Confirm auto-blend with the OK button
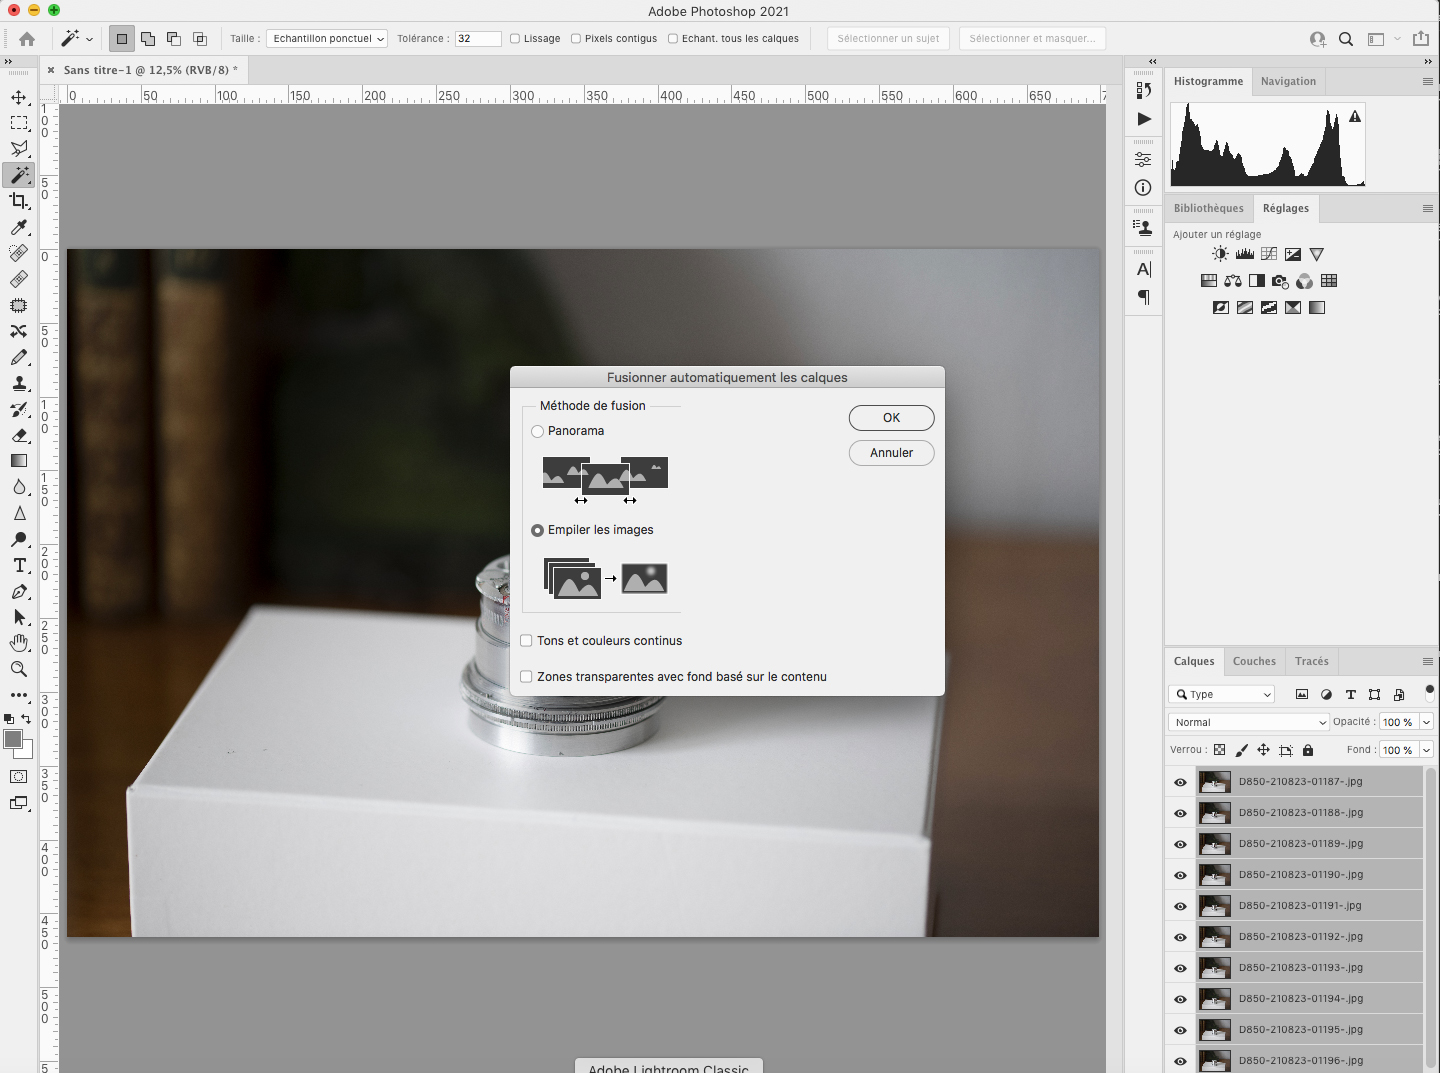The image size is (1440, 1073). (891, 418)
